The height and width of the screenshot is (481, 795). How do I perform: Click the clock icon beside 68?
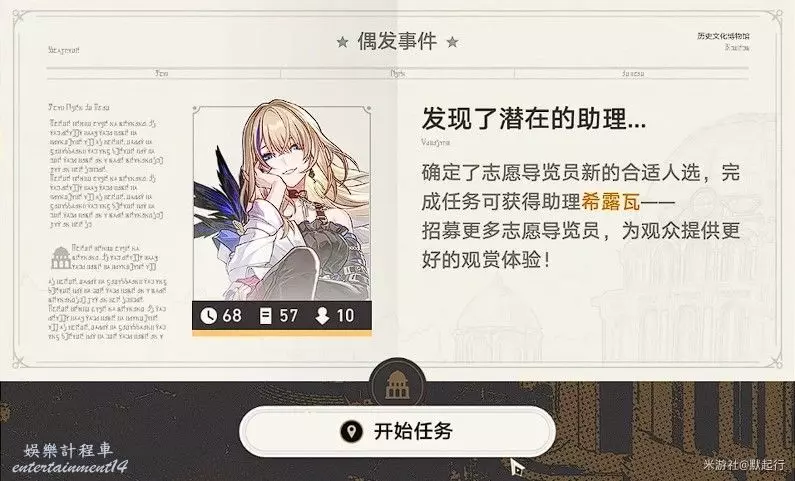coord(208,316)
